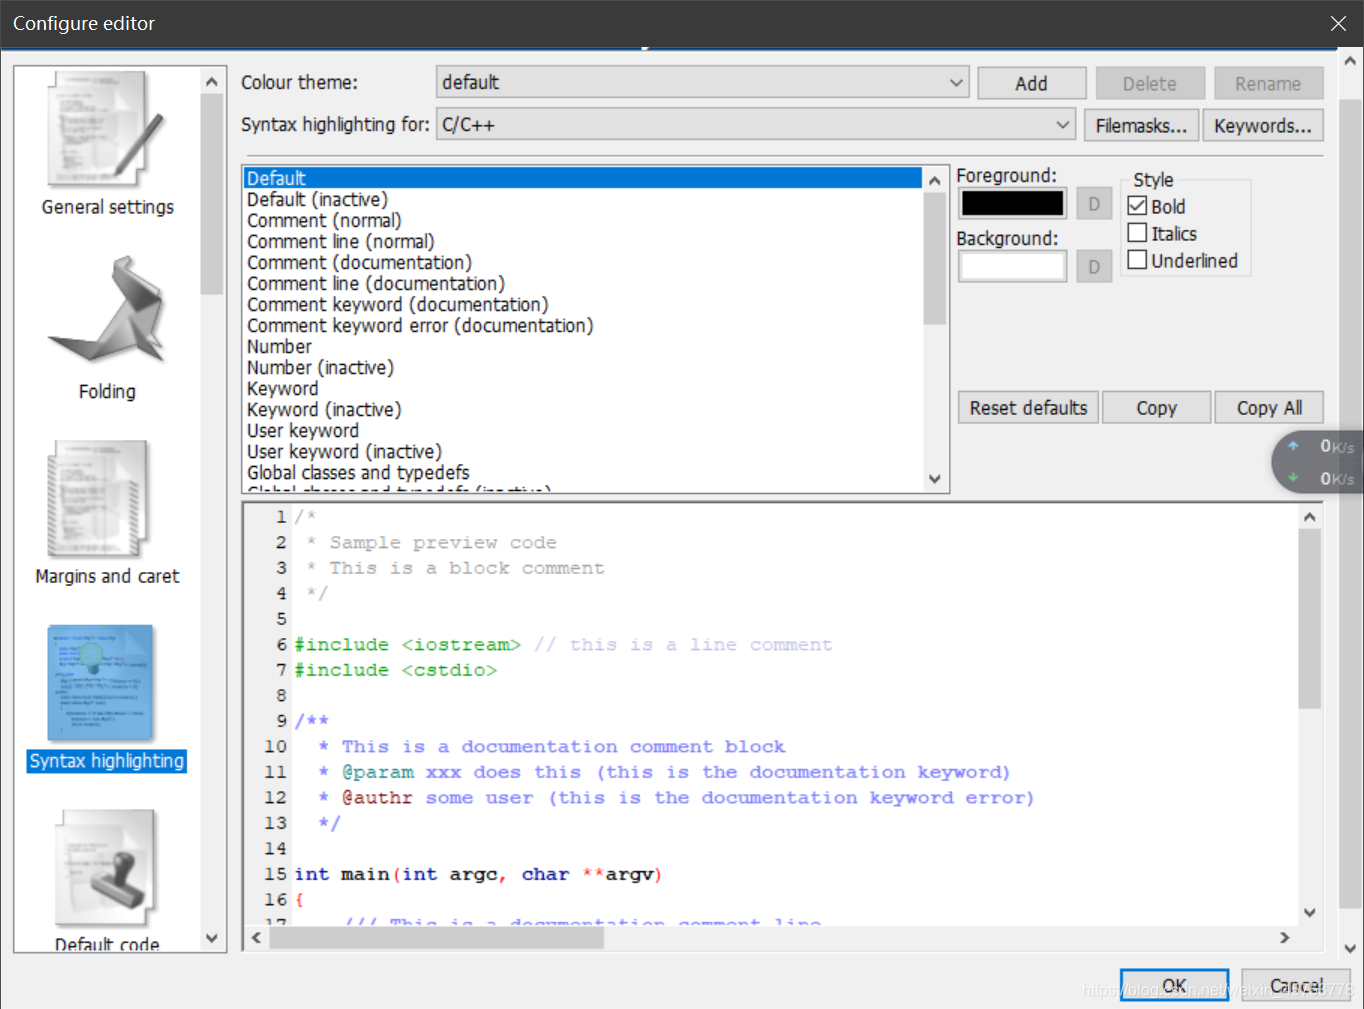Open the Default code section icon
1364x1009 pixels.
tap(107, 868)
